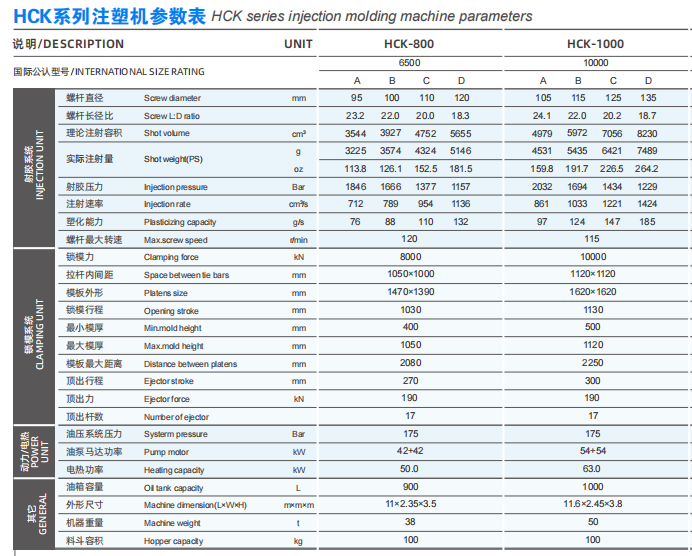Select distance between platens value 2250

[592, 363]
